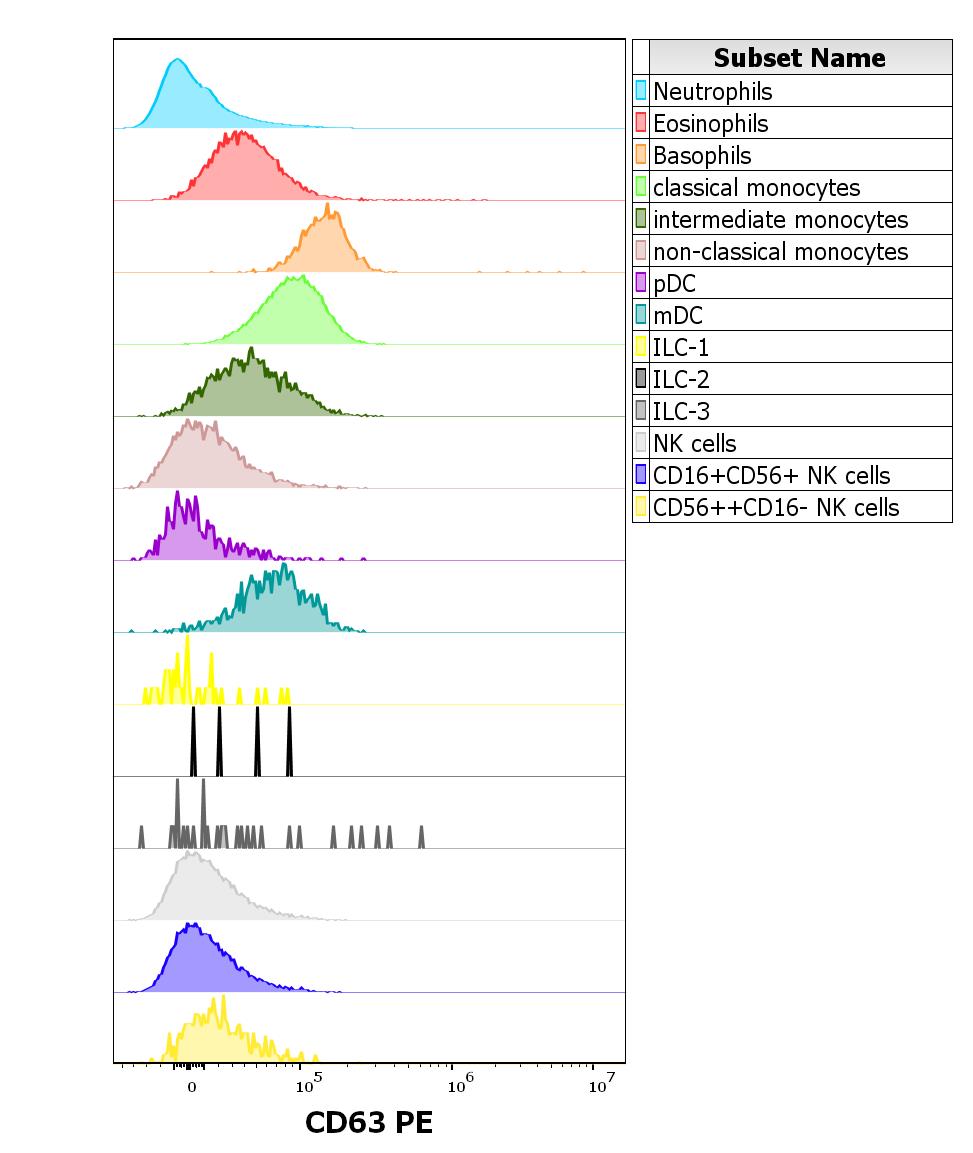The width and height of the screenshot is (973, 1153).
Task: Click the Neutrophils cyan color swatch
Action: pyautogui.click(x=641, y=90)
